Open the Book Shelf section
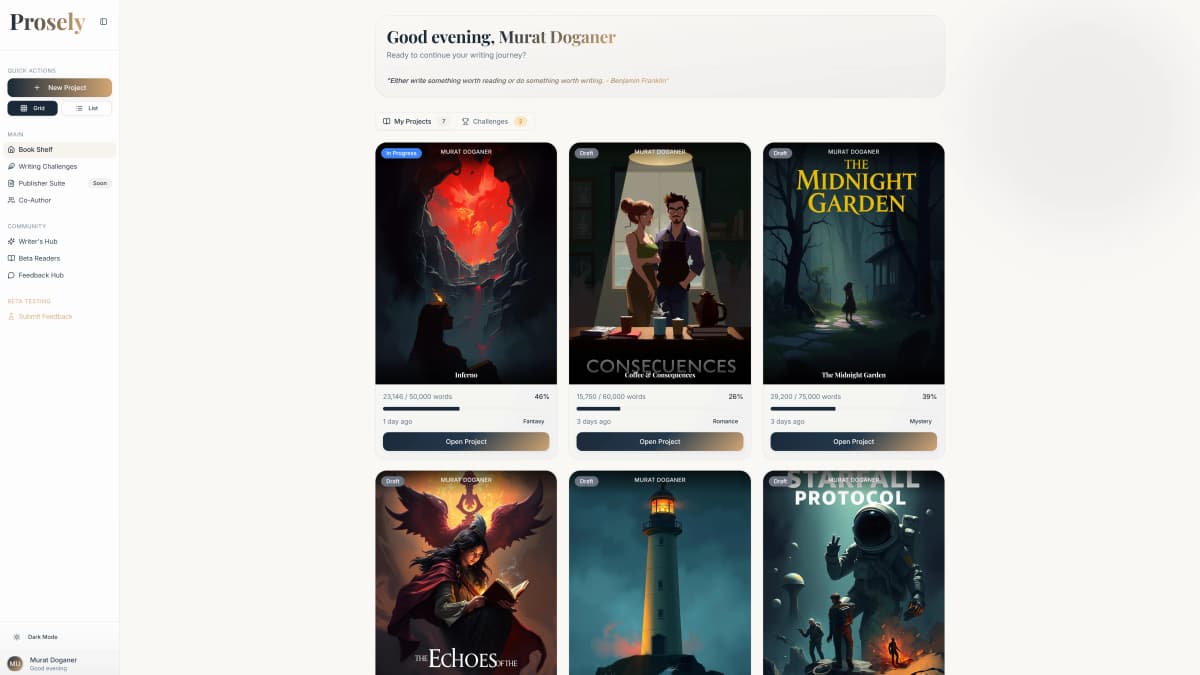The width and height of the screenshot is (1200, 675). [38, 149]
